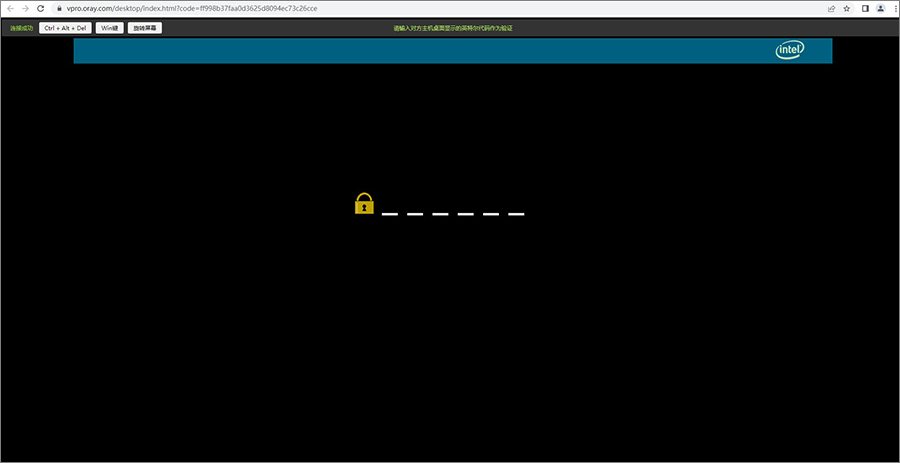This screenshot has width=900, height=463.
Task: Bookmark the page with the star icon
Action: [847, 9]
